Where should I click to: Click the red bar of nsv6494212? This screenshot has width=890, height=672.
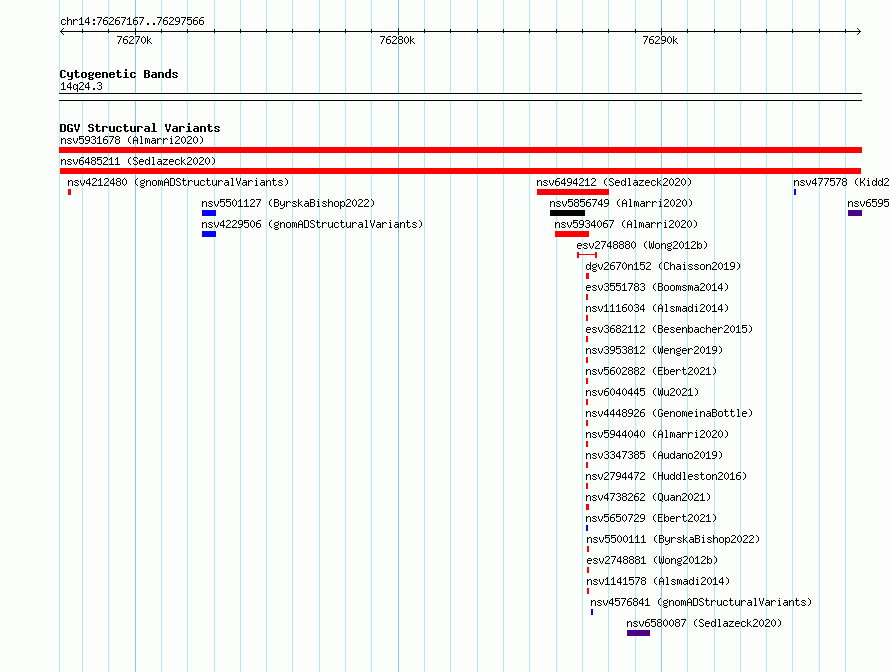click(573, 192)
